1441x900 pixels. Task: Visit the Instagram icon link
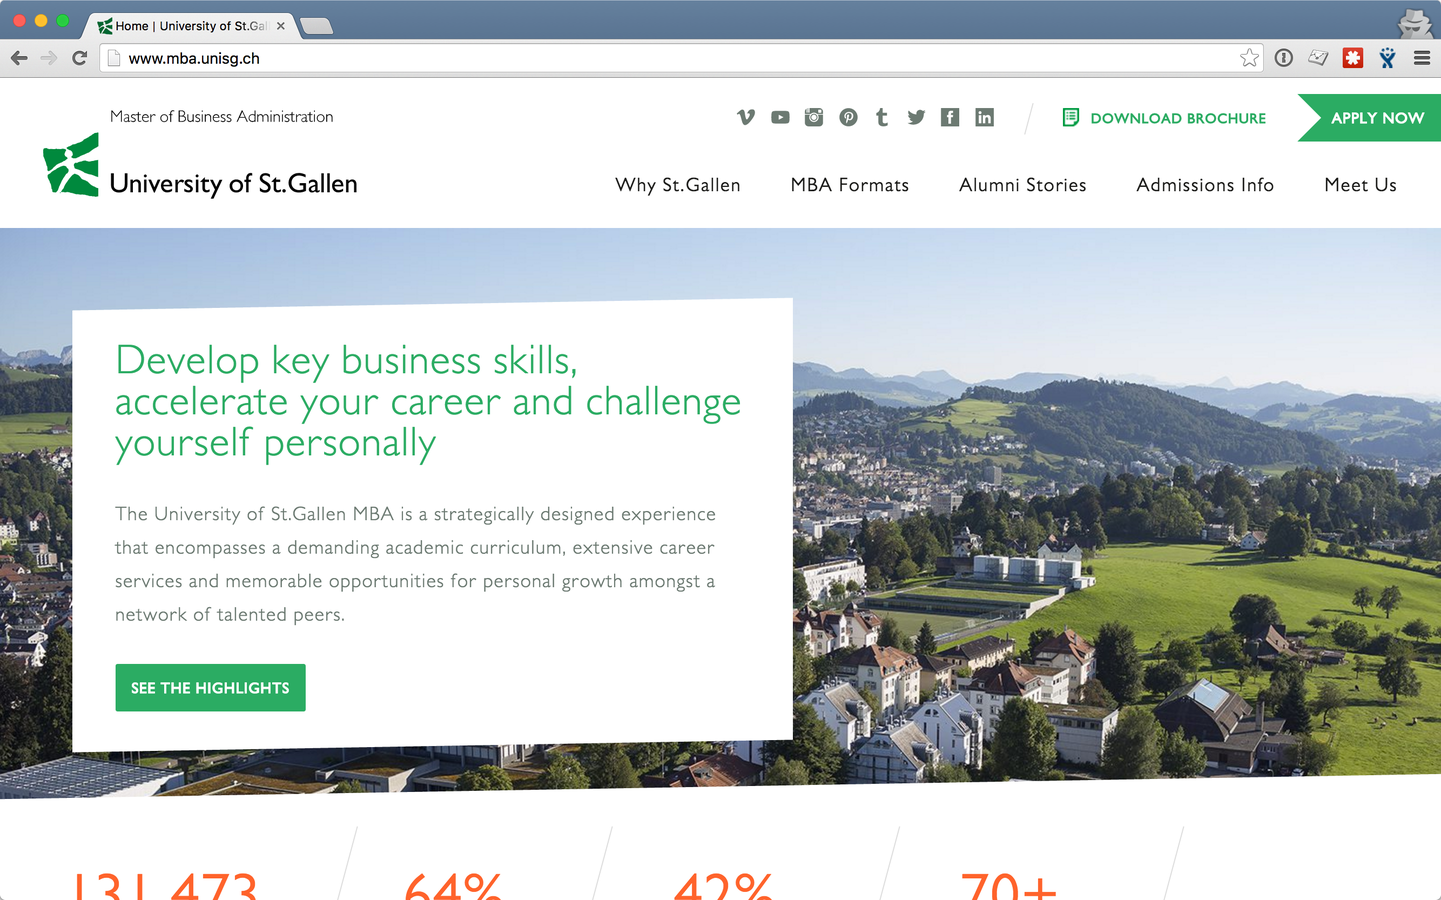click(814, 117)
